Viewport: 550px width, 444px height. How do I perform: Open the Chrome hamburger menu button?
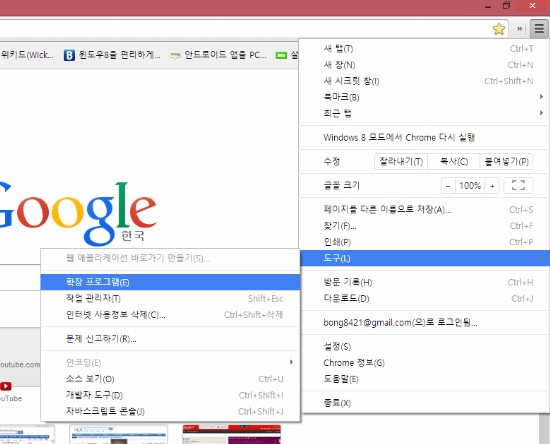pyautogui.click(x=539, y=28)
